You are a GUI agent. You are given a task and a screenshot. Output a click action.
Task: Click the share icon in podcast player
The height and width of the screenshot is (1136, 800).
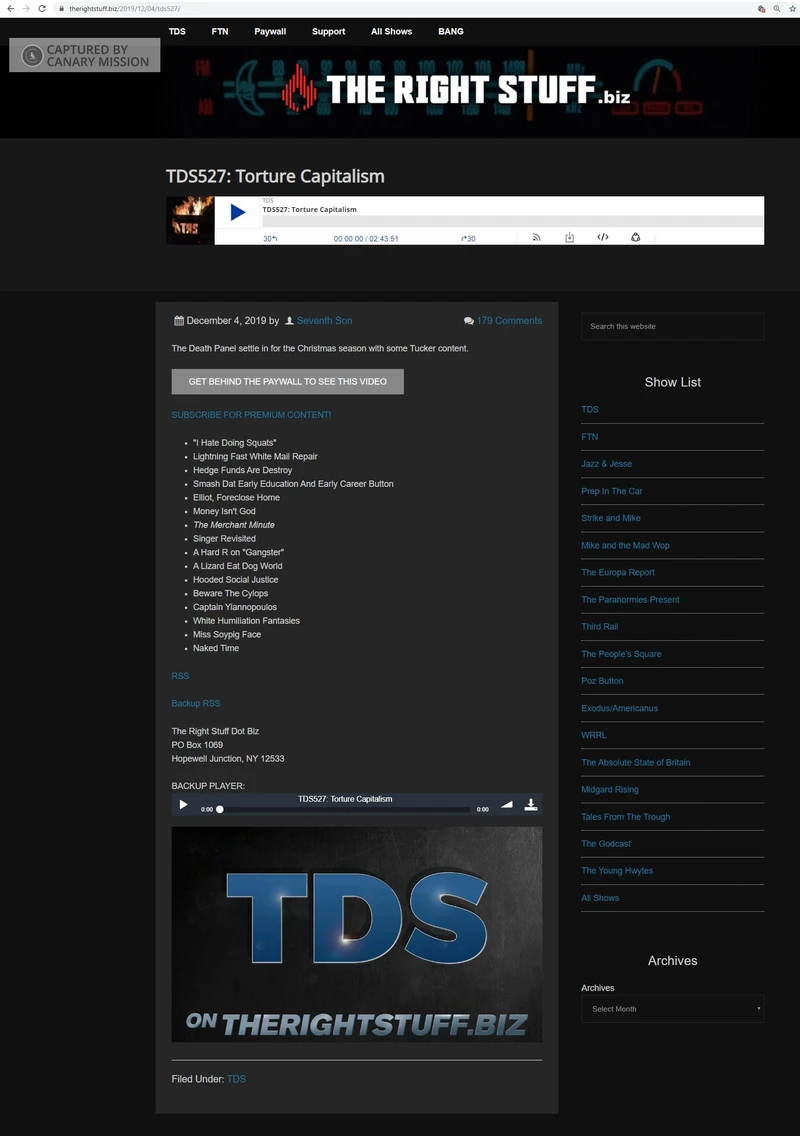[635, 238]
